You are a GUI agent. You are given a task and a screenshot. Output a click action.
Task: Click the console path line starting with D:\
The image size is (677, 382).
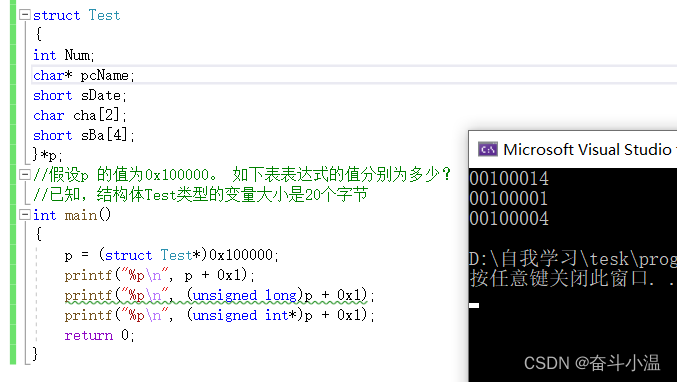point(573,259)
